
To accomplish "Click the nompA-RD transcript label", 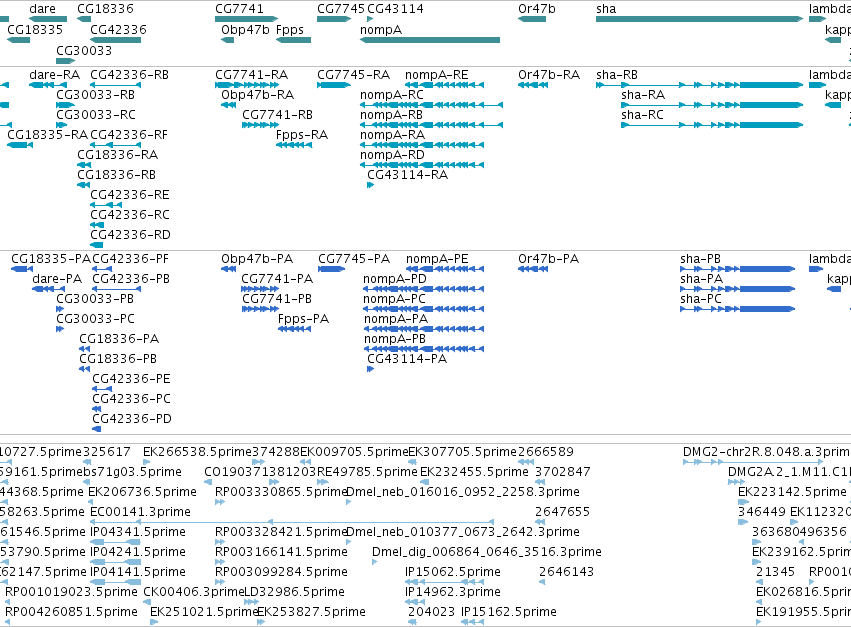I will click(392, 154).
